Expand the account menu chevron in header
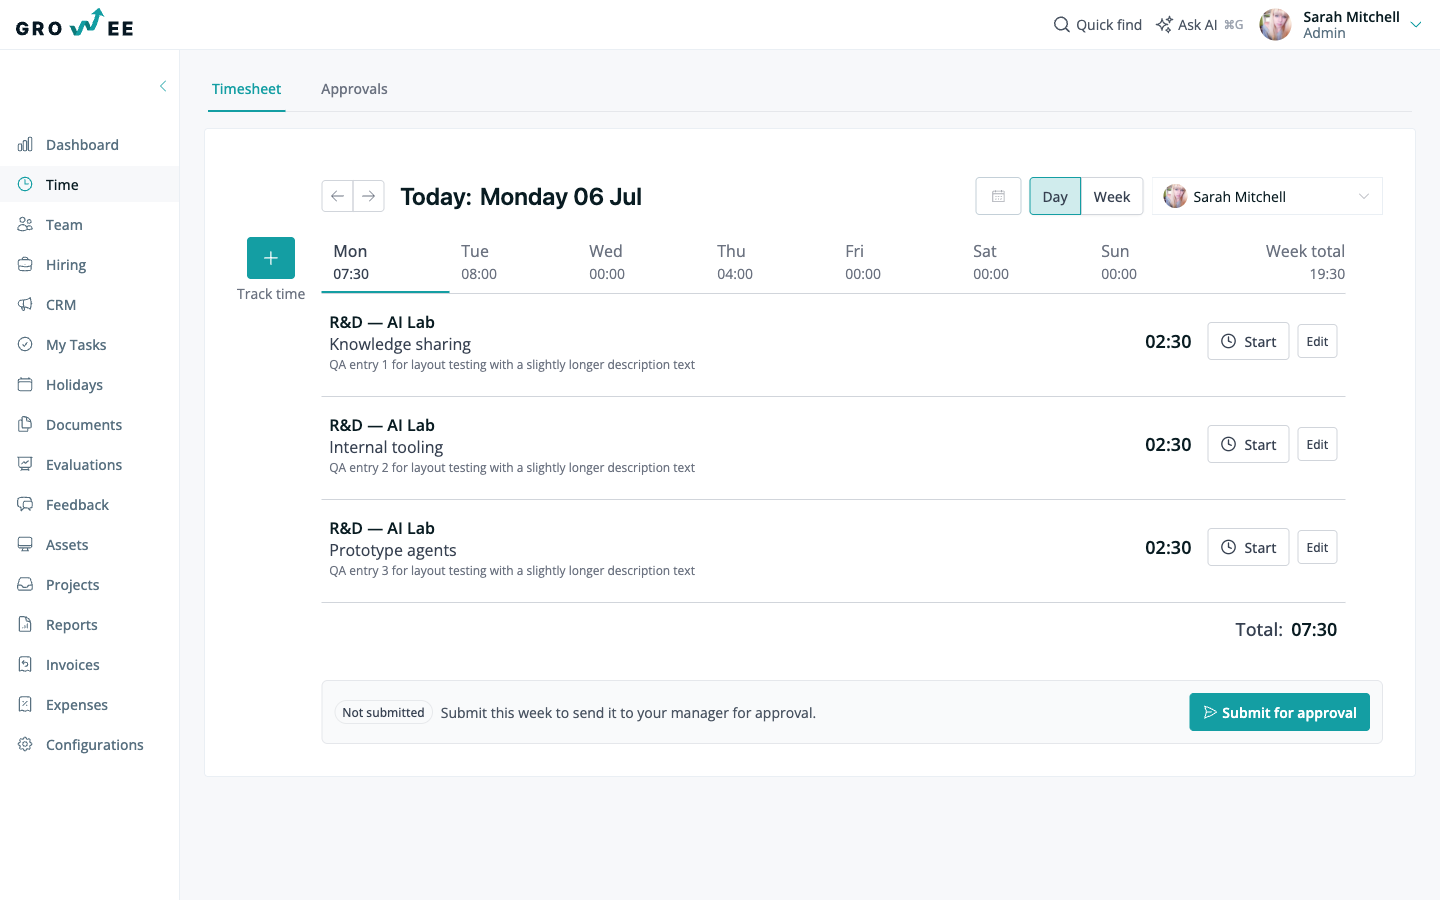Screen dimensions: 1440x900 pos(1416,25)
